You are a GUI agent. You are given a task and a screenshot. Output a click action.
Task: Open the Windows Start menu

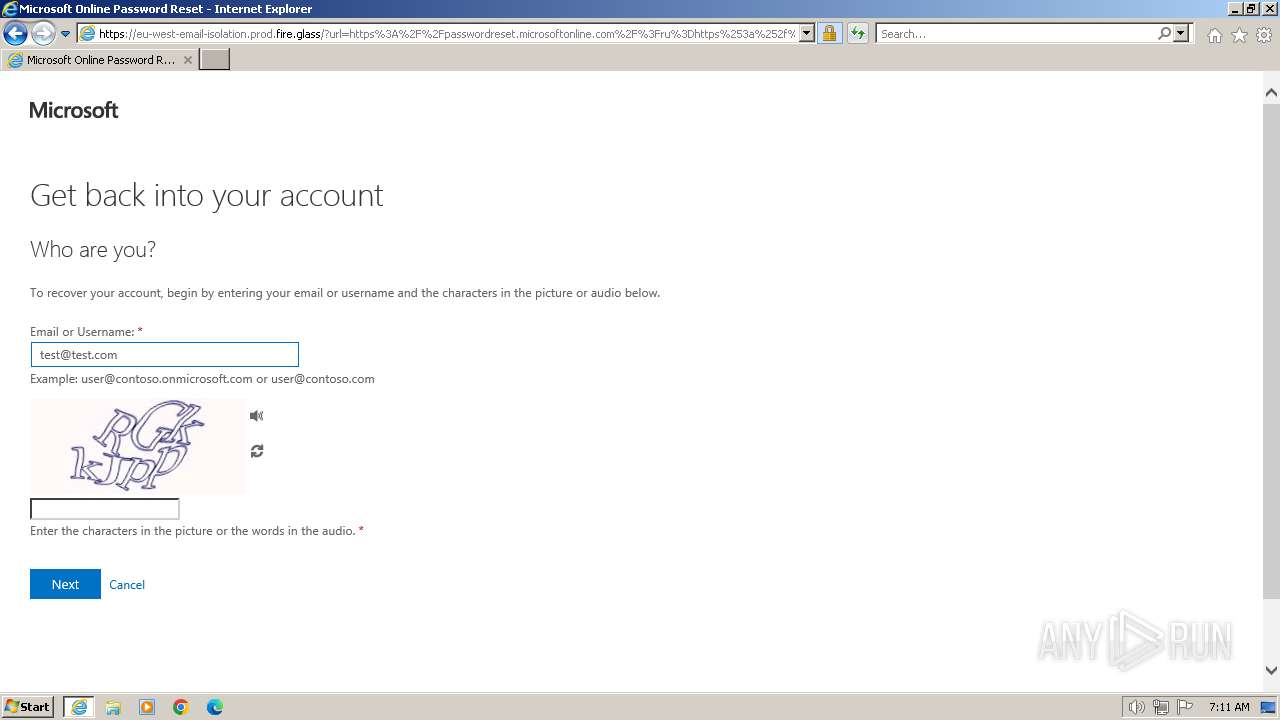tap(28, 706)
